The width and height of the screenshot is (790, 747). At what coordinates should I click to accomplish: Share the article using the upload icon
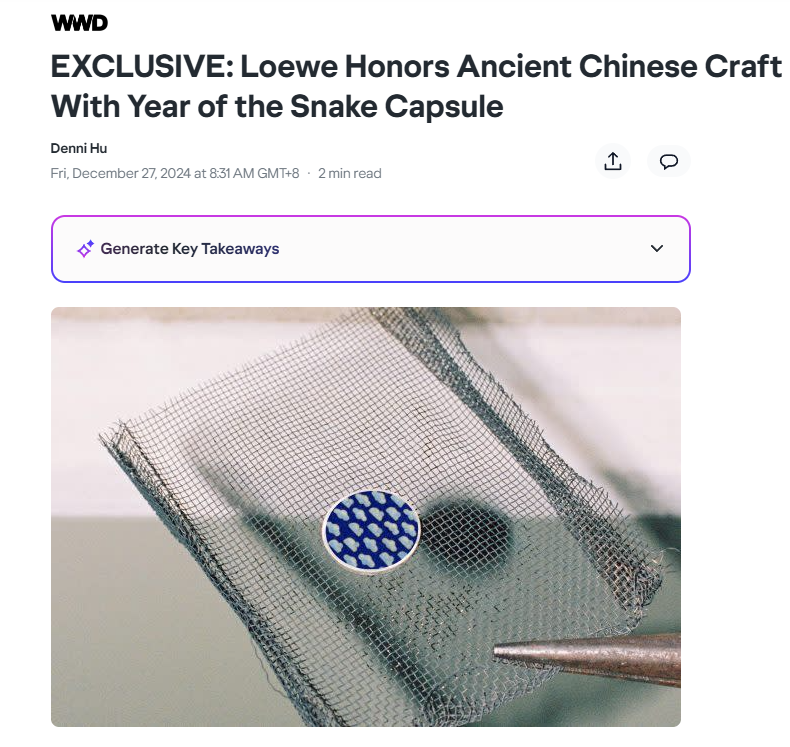[x=613, y=161]
